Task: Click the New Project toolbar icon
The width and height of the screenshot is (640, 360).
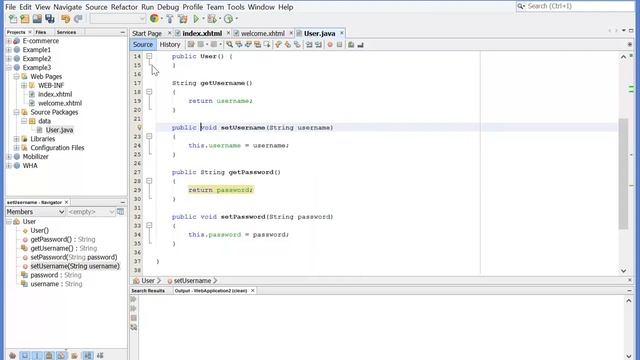Action: [x=25, y=19]
